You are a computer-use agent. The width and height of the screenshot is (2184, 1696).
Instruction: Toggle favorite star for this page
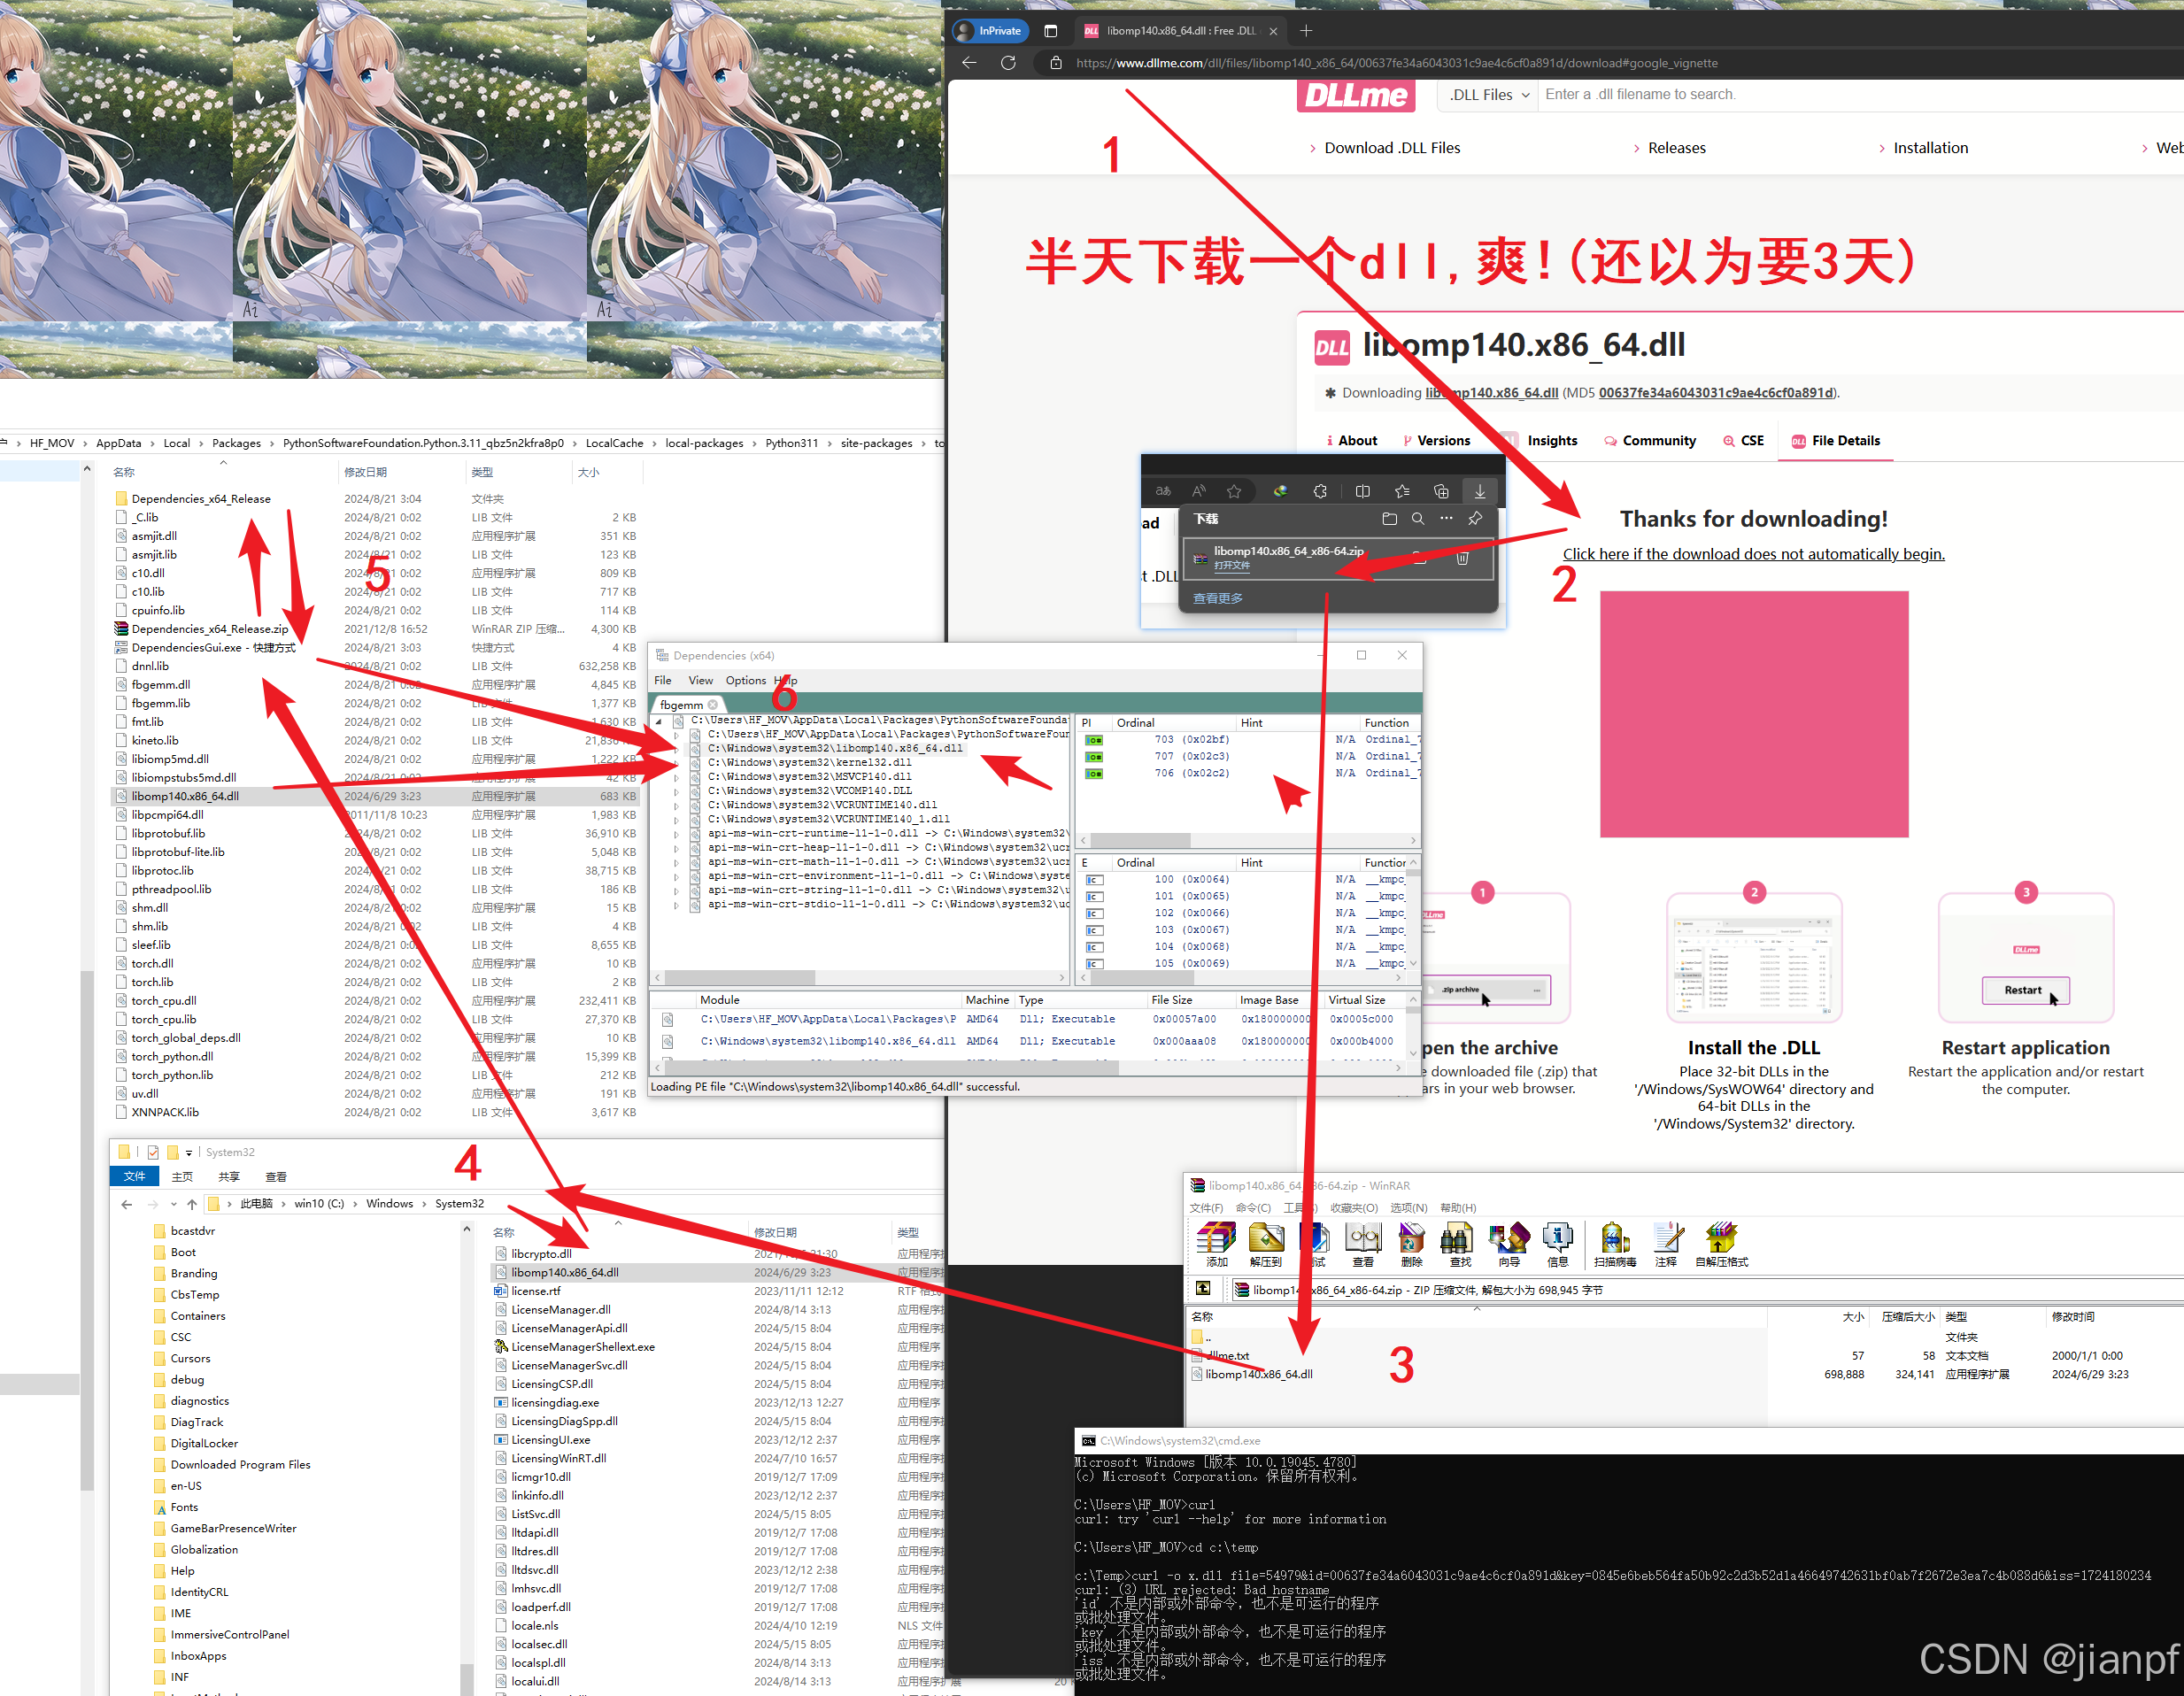pos(1234,491)
